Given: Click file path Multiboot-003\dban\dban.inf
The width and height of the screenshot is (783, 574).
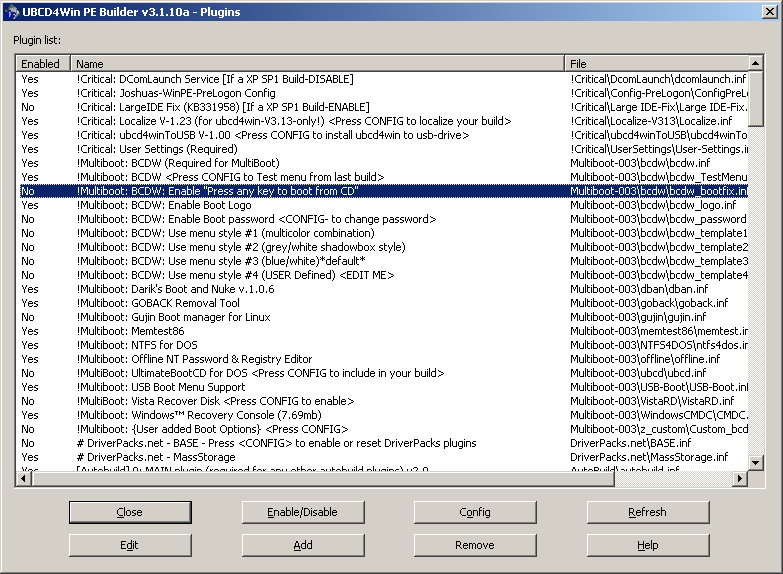Looking at the screenshot, I should tap(639, 289).
